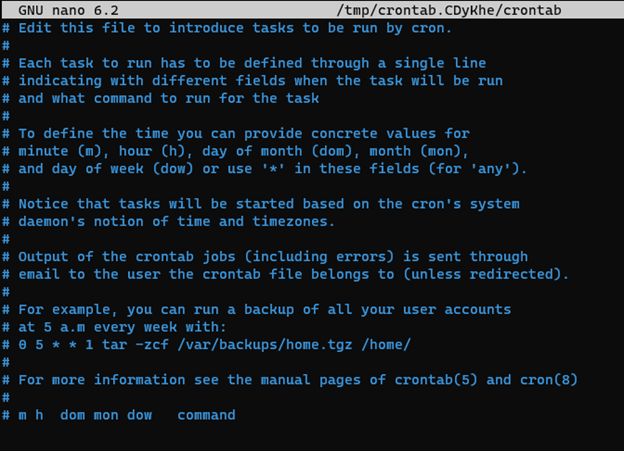Click the "command" column header on last line

tap(206, 415)
